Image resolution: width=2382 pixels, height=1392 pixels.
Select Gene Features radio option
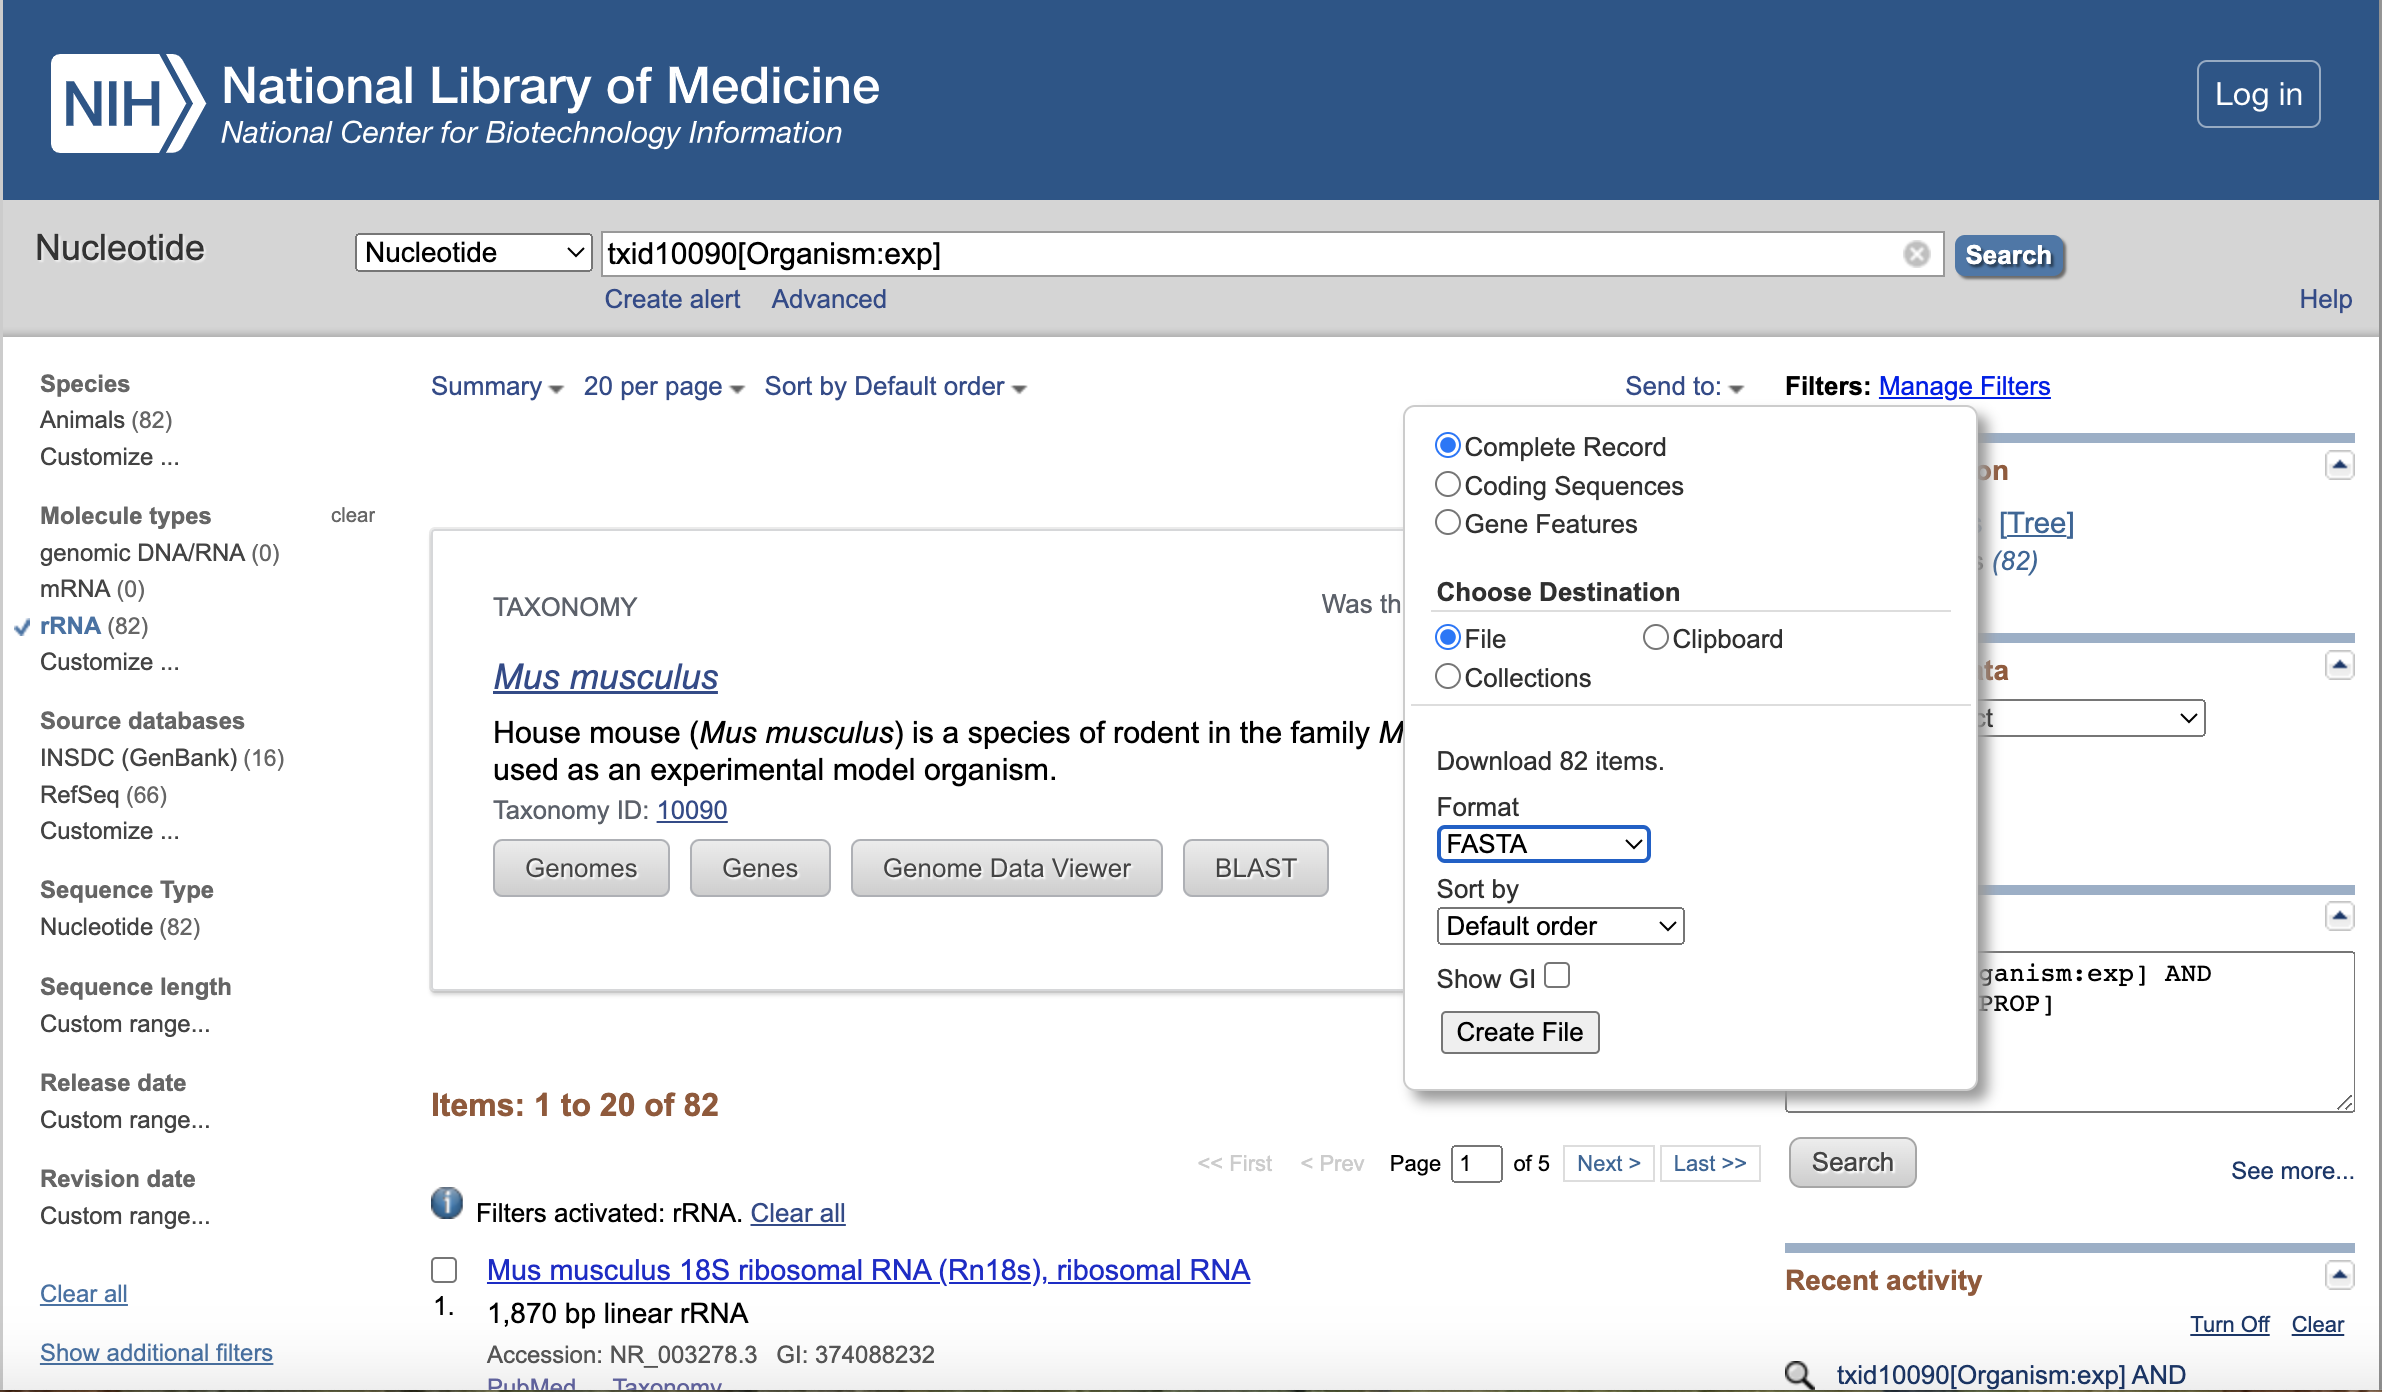point(1447,522)
